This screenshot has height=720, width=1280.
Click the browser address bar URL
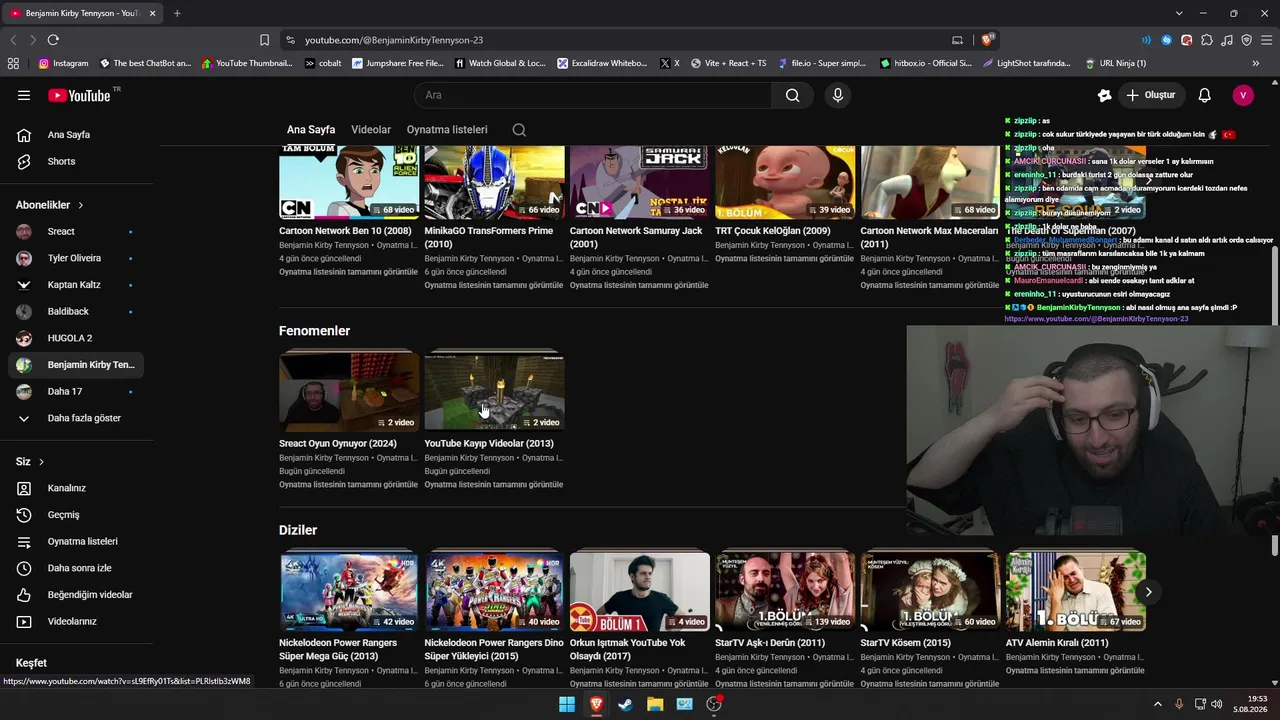394,40
